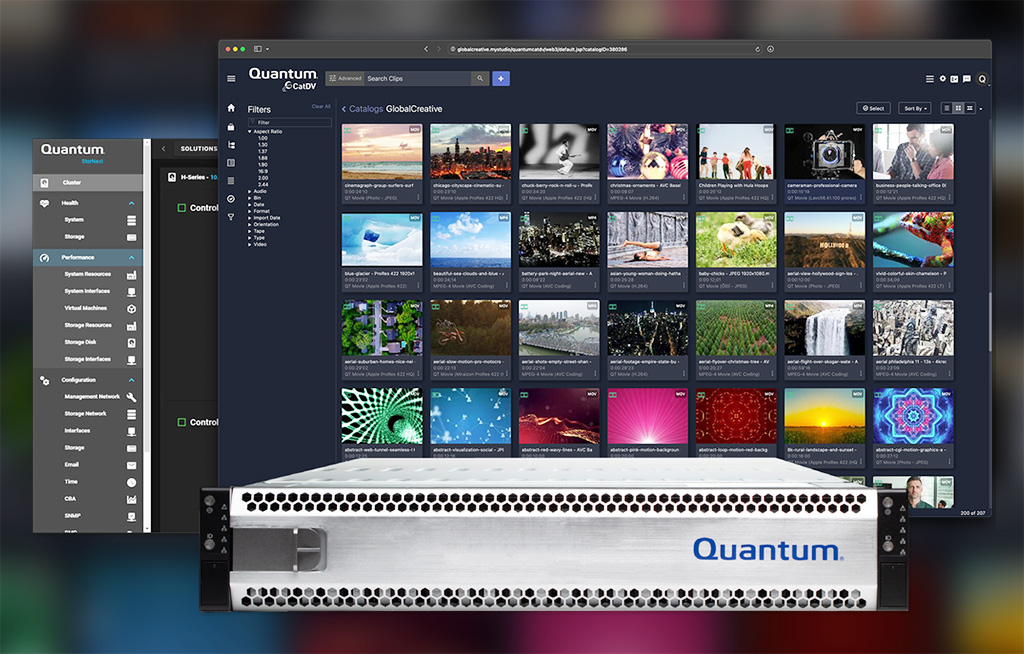Collapse the Aspect Ratio filter group
Image resolution: width=1024 pixels, height=654 pixels.
tap(249, 131)
